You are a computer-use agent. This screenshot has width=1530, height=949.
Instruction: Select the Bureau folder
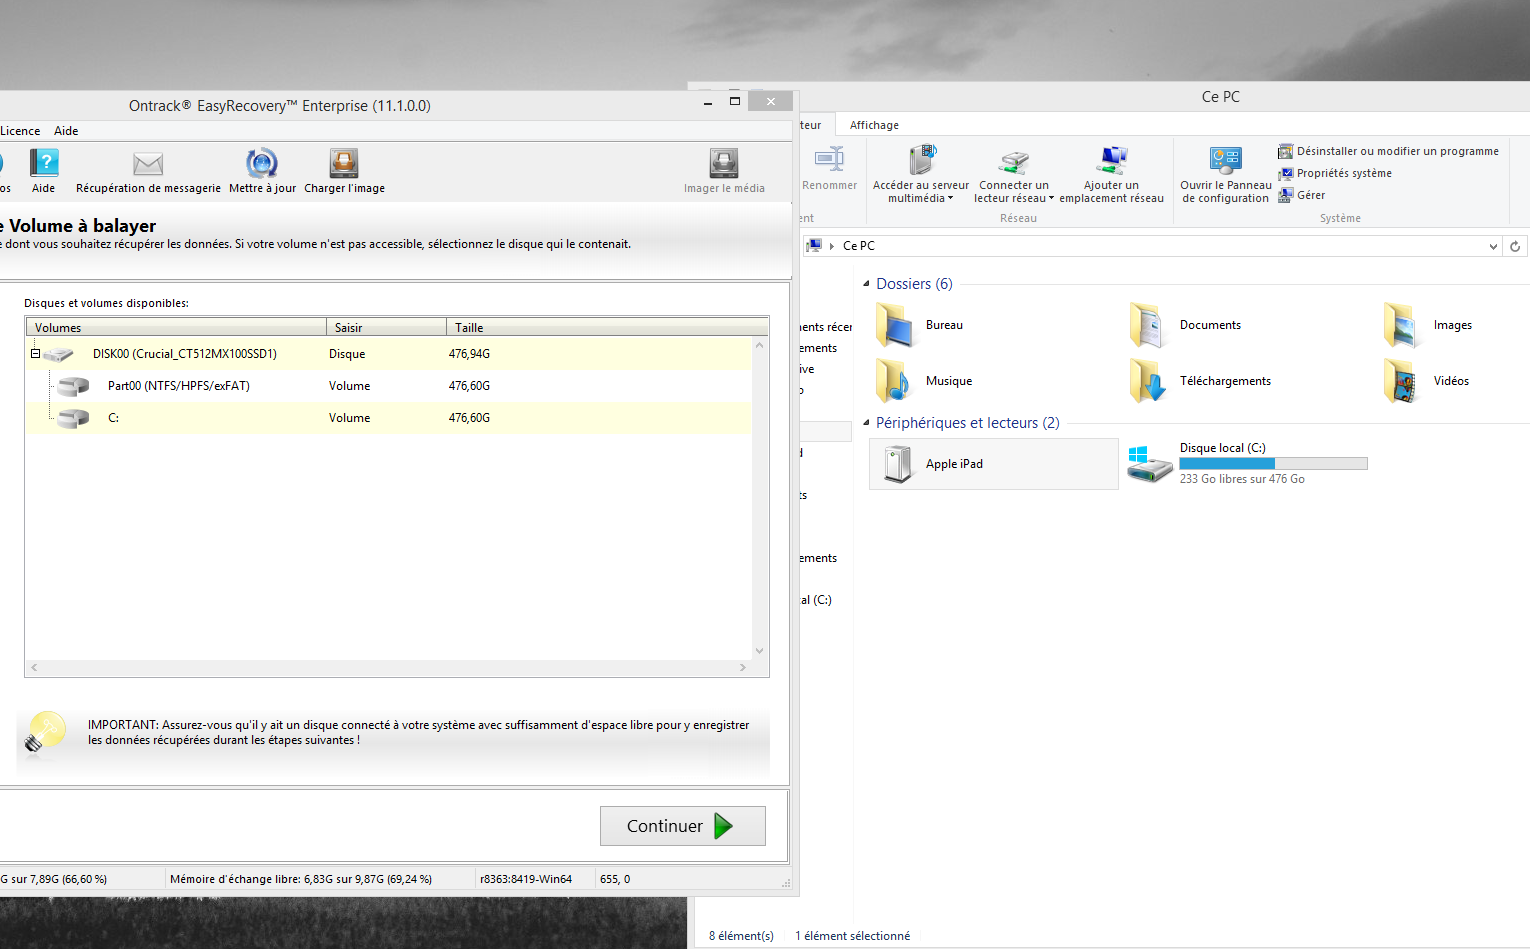(920, 325)
